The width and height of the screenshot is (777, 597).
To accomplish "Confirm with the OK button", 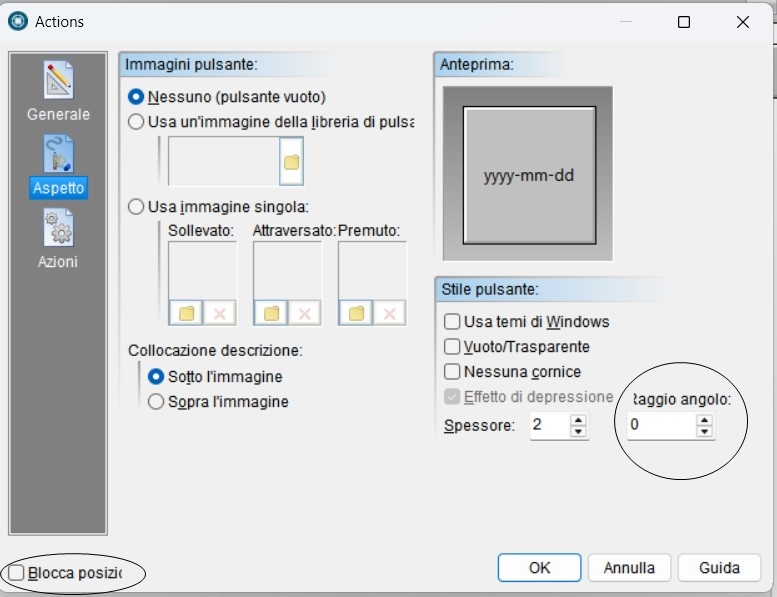I will (539, 568).
